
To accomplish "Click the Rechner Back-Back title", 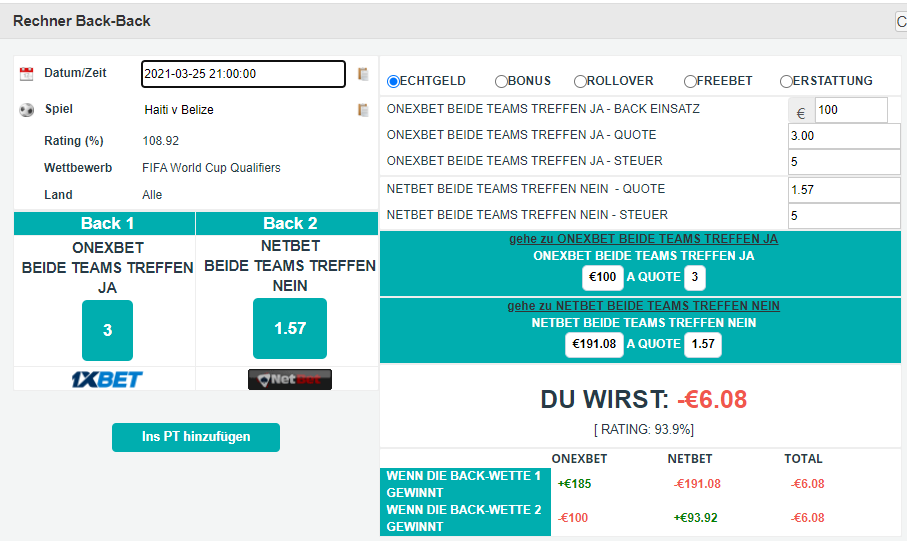I will (82, 21).
